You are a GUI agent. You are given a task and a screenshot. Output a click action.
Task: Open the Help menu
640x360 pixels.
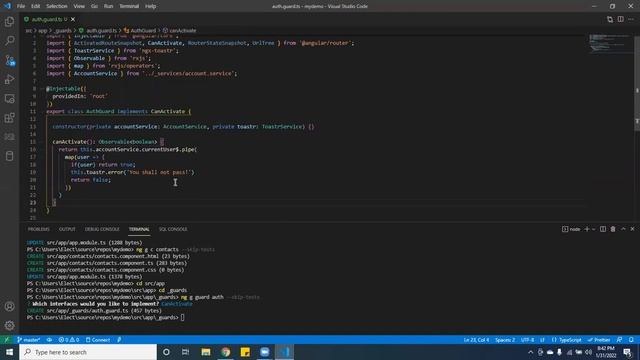[150, 6]
